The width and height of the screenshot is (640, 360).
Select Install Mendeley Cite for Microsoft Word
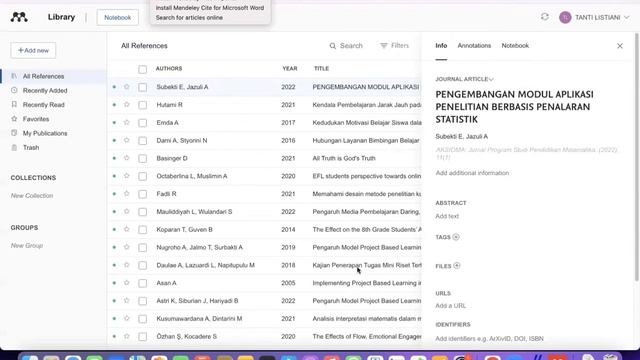click(210, 8)
